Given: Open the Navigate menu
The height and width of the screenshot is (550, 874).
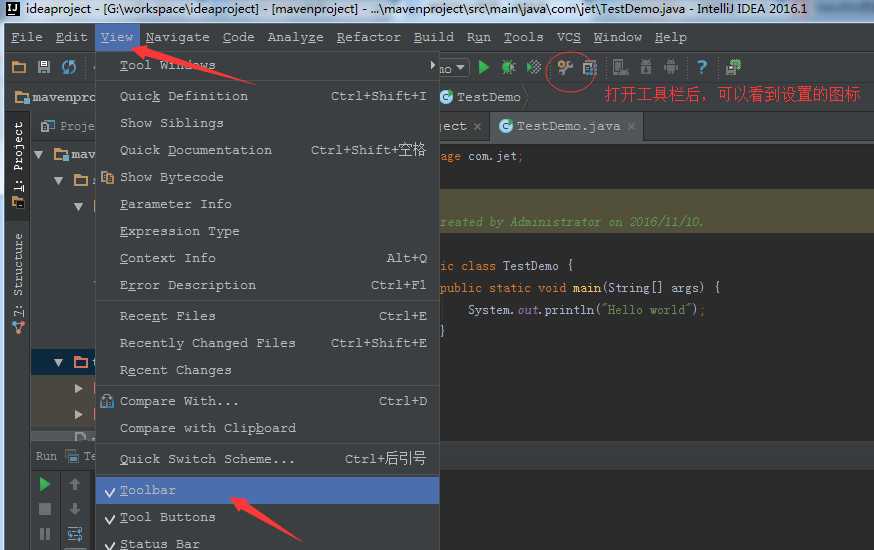Looking at the screenshot, I should [178, 37].
